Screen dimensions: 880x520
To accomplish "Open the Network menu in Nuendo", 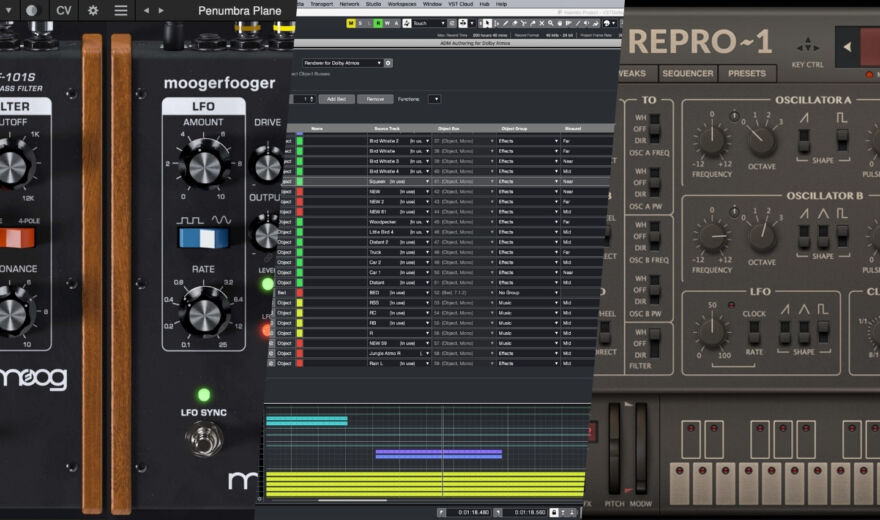I will click(x=350, y=4).
